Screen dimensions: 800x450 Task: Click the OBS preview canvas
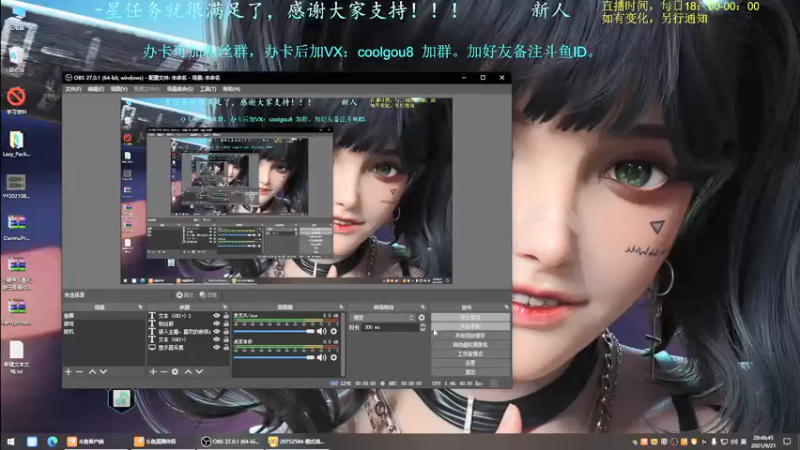point(286,191)
